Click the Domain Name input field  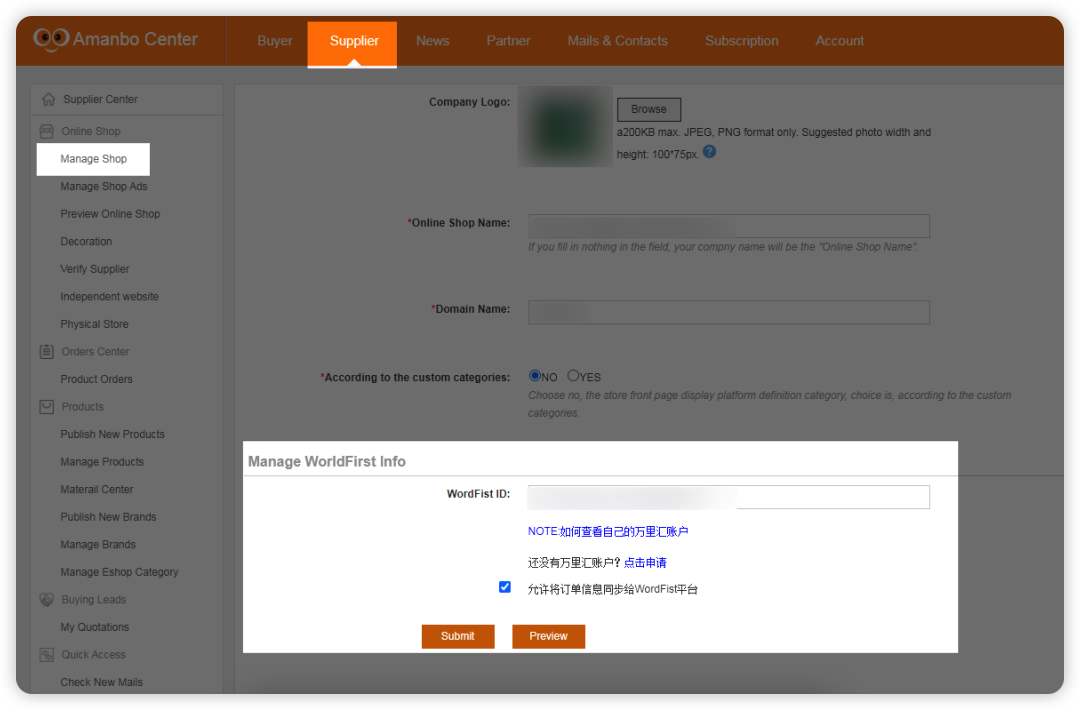[729, 313]
